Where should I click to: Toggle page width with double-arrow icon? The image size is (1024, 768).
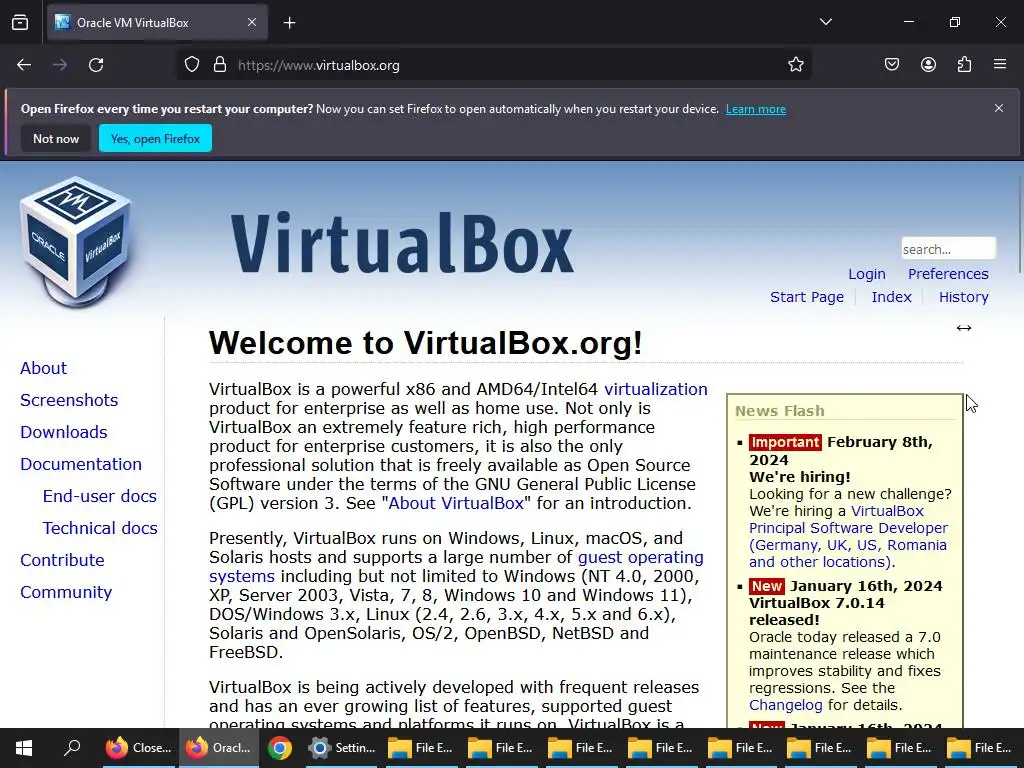[964, 328]
